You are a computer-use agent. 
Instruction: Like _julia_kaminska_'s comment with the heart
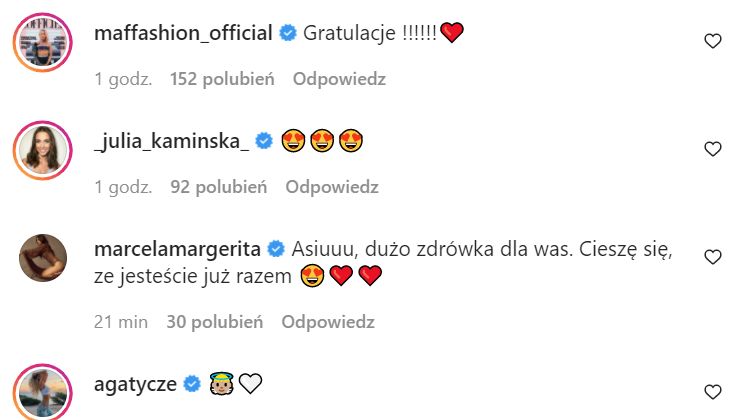[x=712, y=149]
